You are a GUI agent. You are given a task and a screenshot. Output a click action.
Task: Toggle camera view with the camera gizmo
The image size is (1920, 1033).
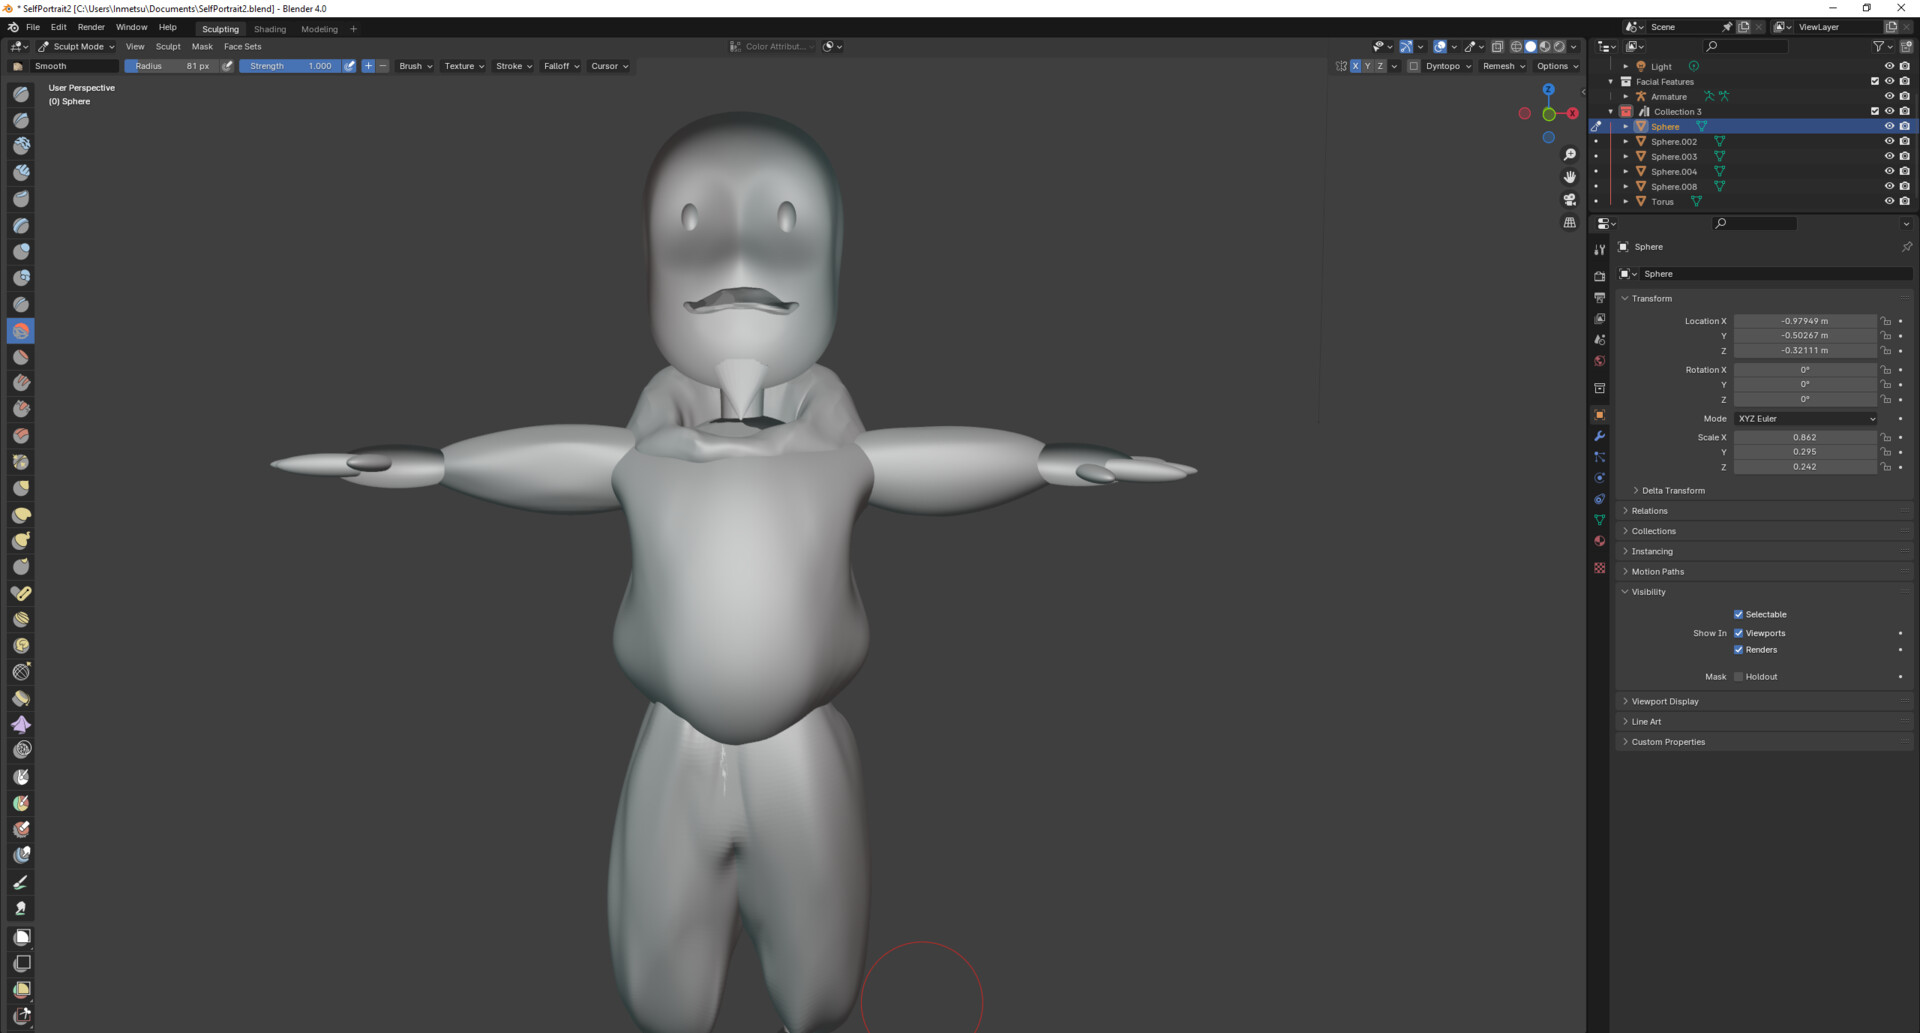point(1569,200)
